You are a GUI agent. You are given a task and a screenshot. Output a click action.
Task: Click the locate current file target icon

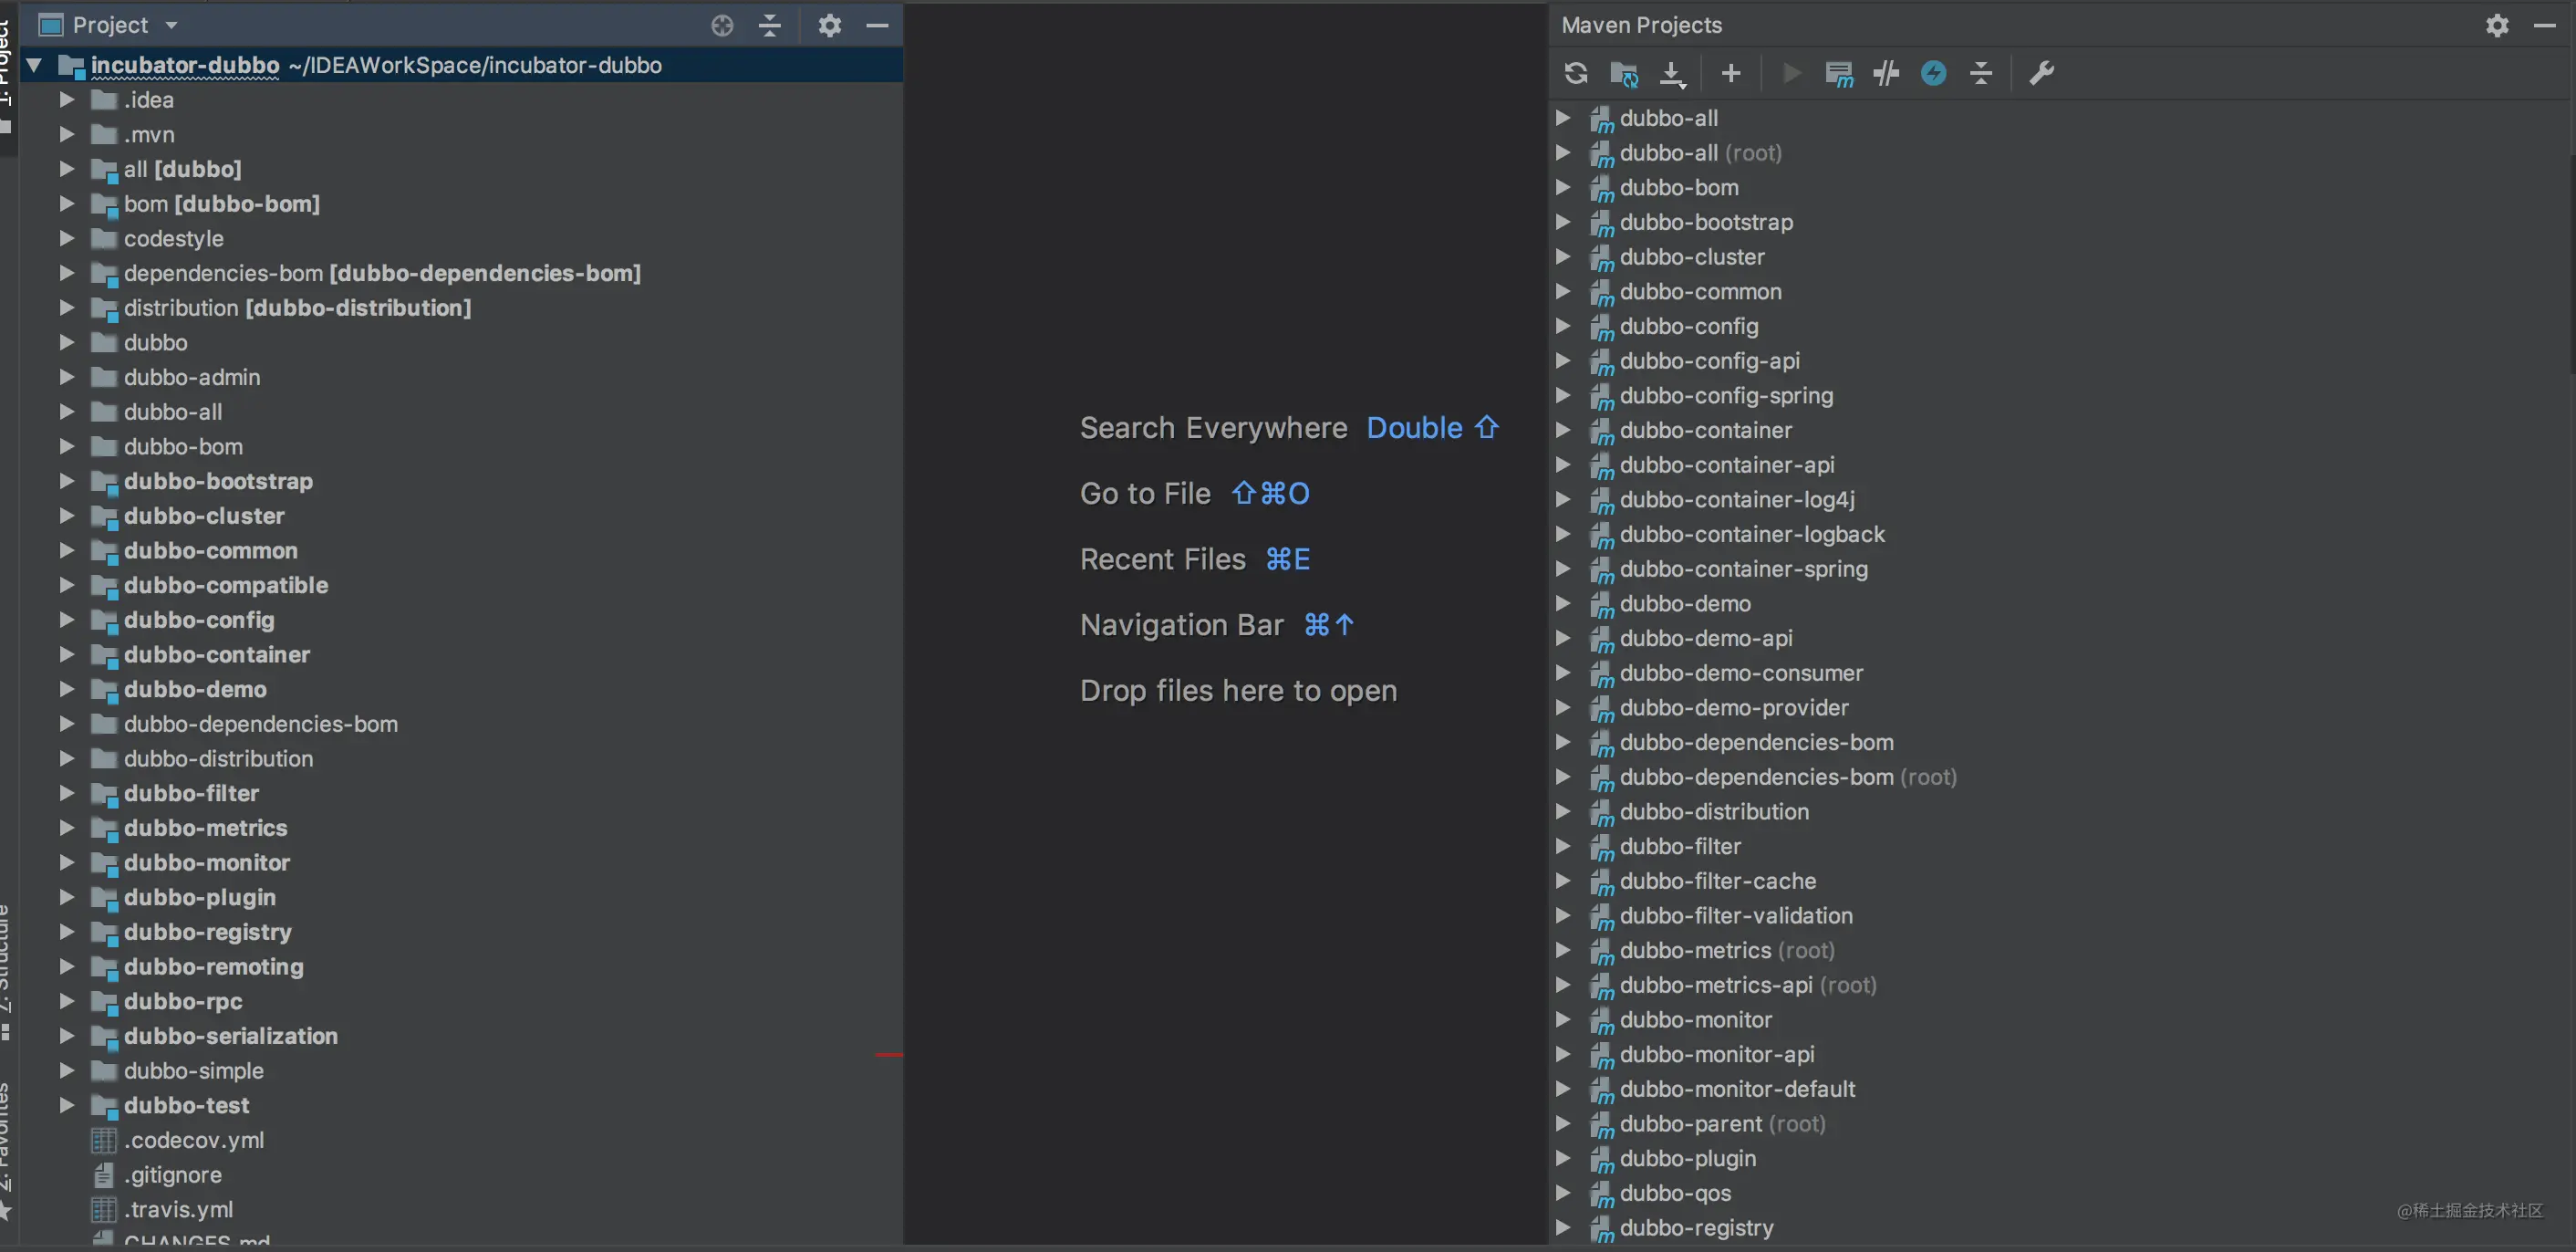point(722,25)
